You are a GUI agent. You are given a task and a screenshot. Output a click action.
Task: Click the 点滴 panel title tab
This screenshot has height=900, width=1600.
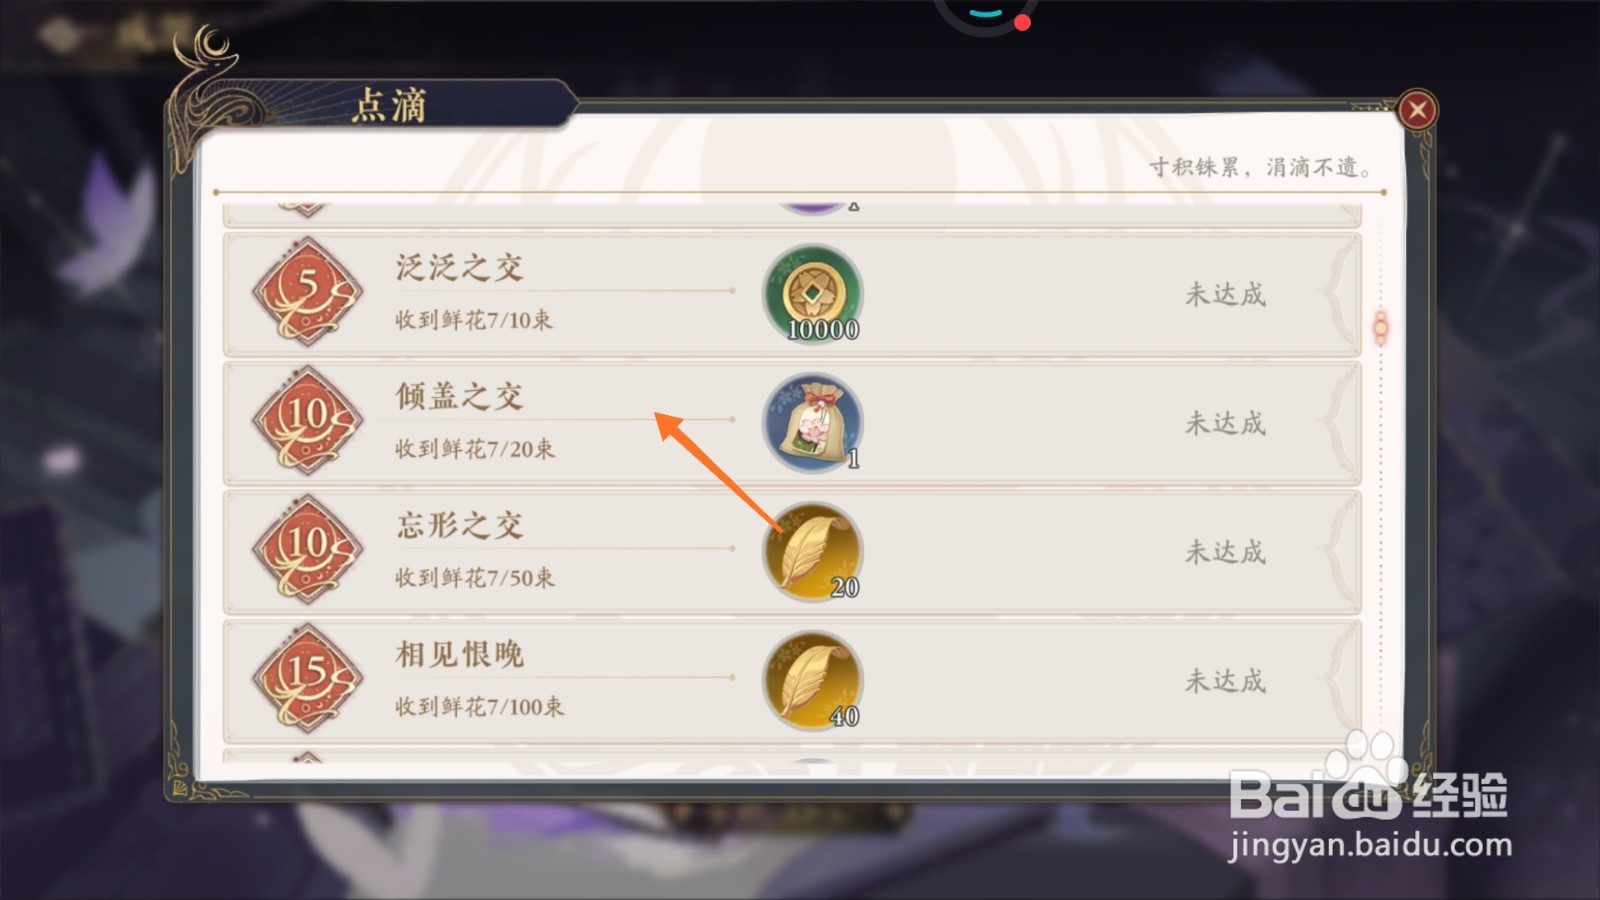click(390, 105)
